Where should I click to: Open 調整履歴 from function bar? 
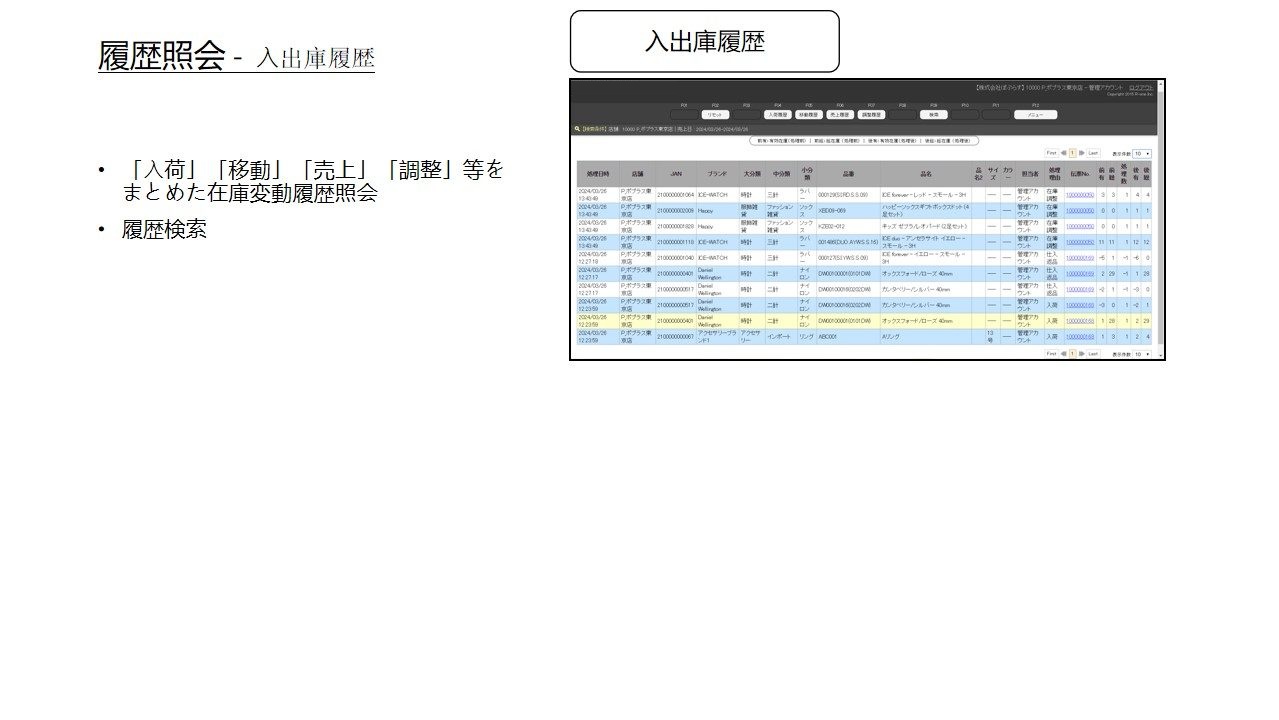pyautogui.click(x=872, y=114)
